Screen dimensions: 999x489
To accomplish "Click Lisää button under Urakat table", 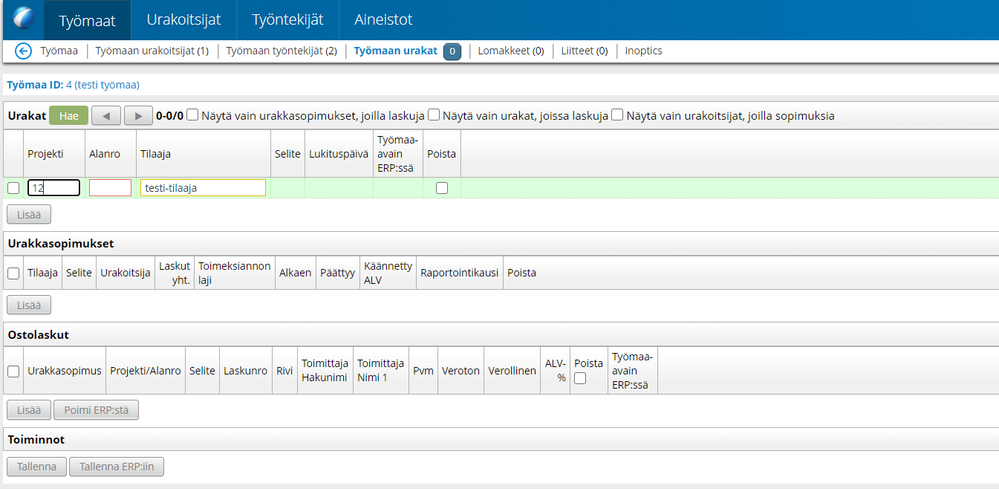I will pyautogui.click(x=29, y=215).
